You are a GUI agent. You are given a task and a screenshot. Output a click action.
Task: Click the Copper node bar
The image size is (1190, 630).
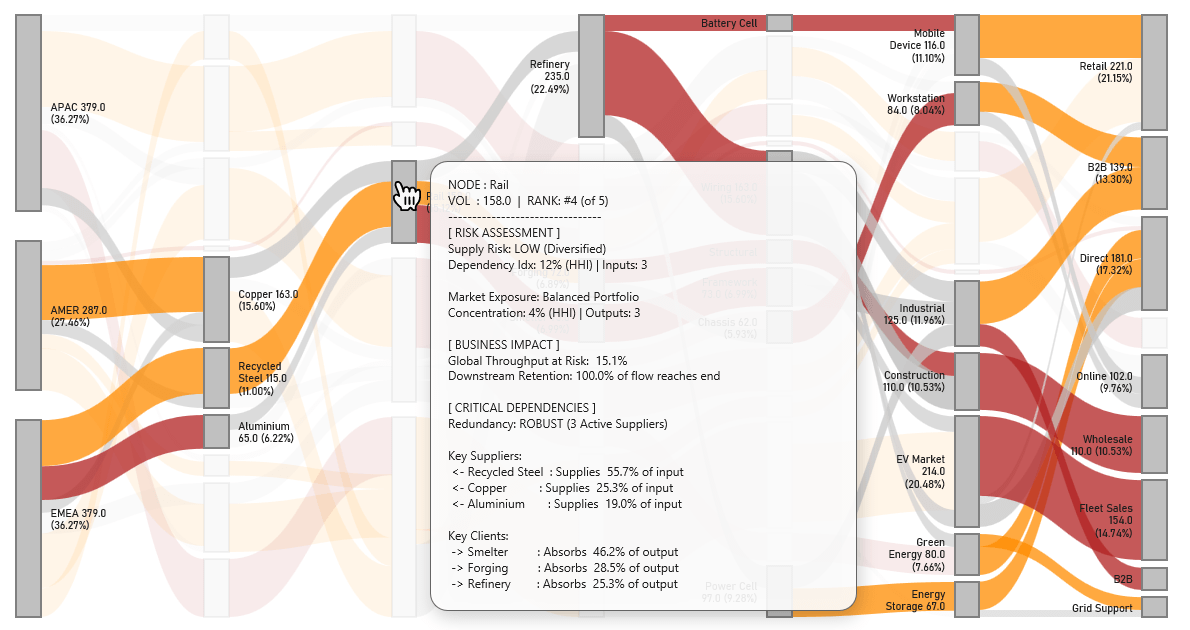pos(216,299)
